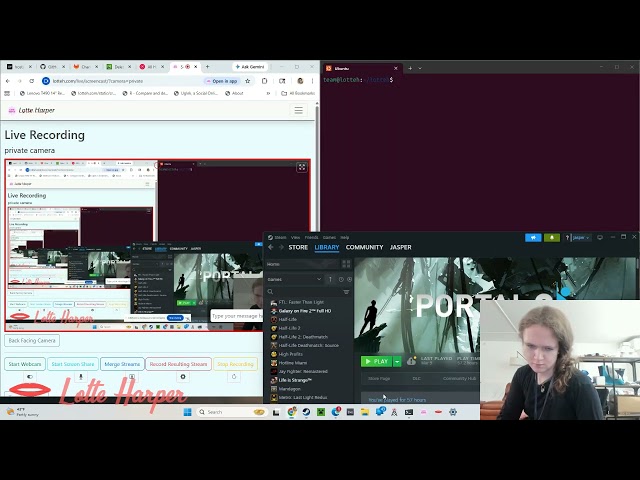The width and height of the screenshot is (640, 480).
Task: Open Chrome extensions puzzle icon
Action: [264, 81]
